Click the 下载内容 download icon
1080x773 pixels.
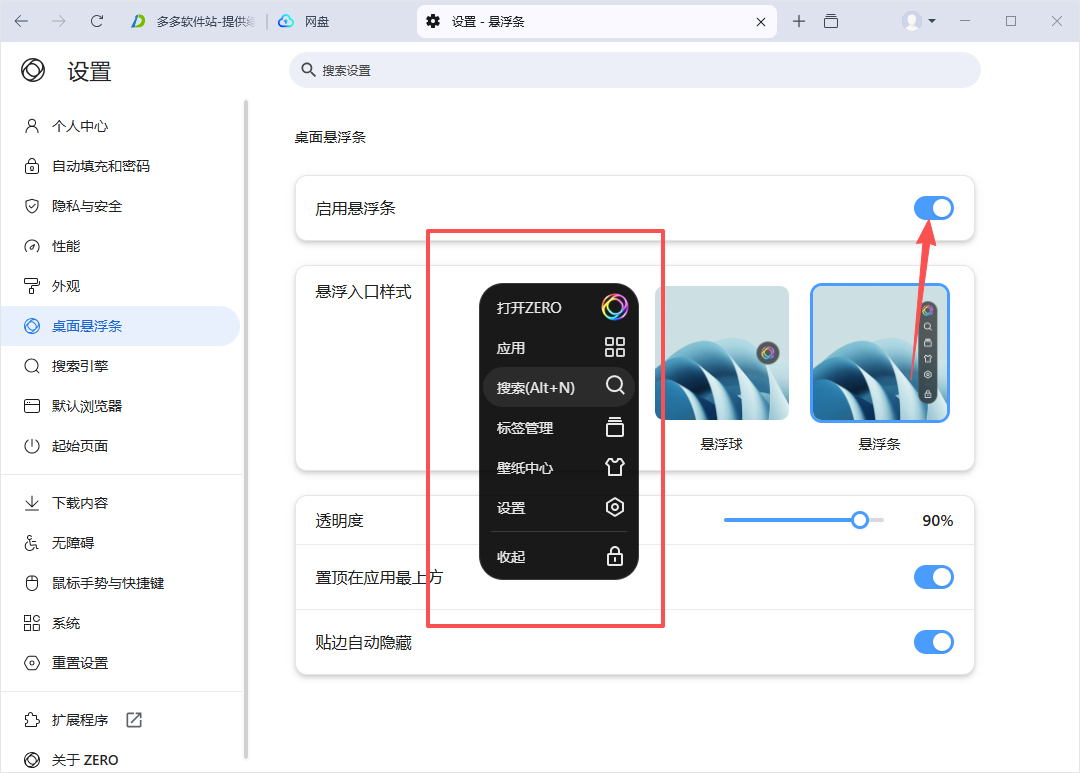point(32,503)
